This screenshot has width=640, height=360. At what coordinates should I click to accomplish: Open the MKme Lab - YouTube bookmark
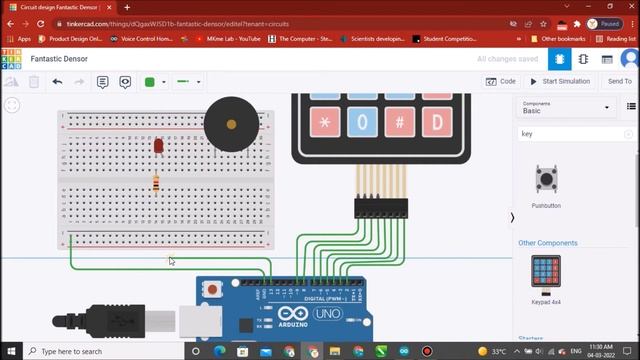tap(228, 39)
